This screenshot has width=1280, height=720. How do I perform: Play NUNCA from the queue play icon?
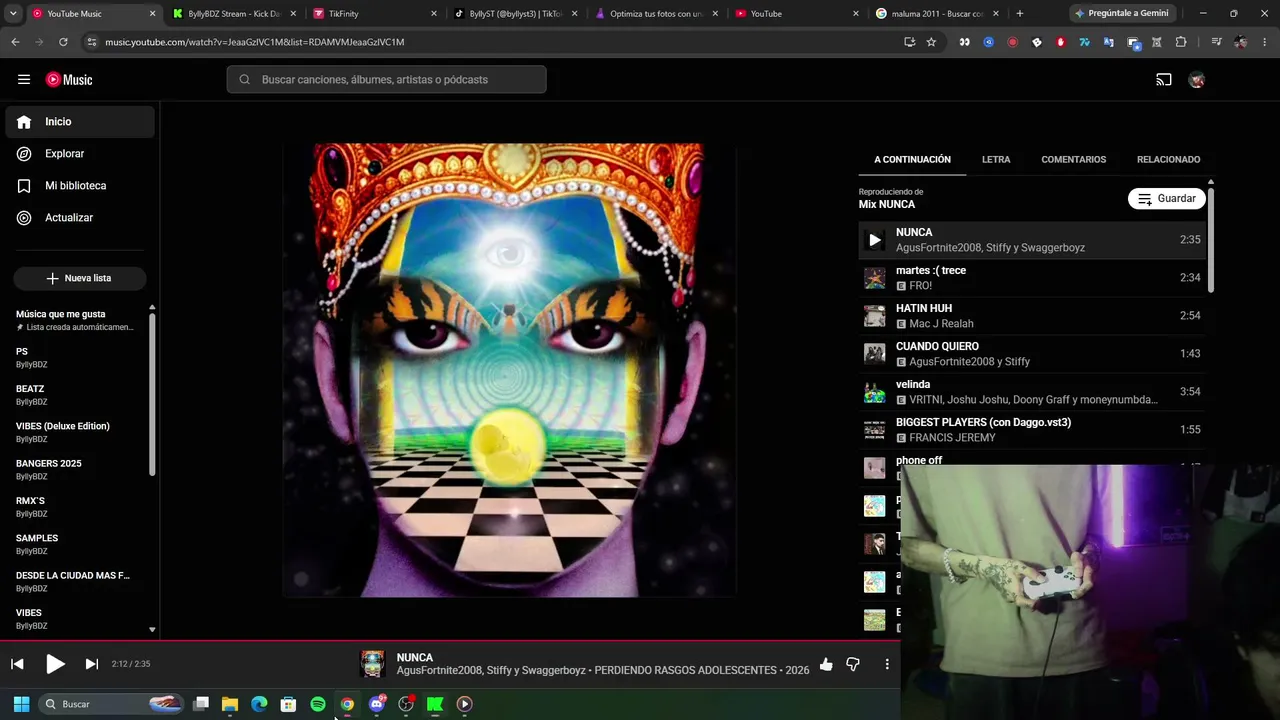coord(875,240)
